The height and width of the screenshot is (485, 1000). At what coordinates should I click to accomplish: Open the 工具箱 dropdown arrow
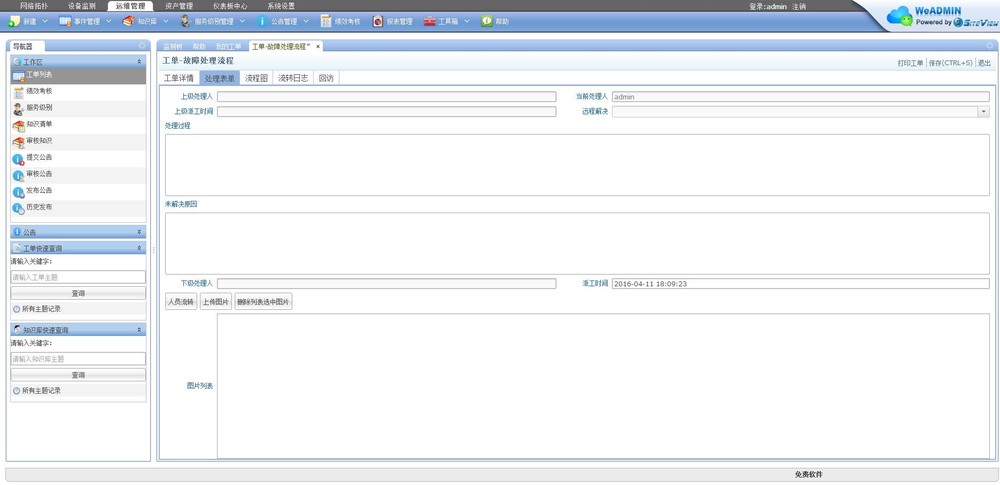pyautogui.click(x=467, y=21)
